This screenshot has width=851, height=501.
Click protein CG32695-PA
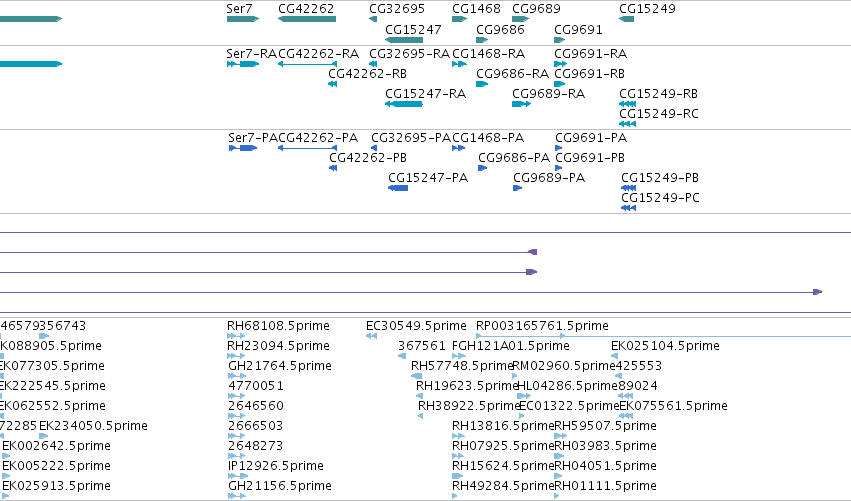tap(411, 138)
